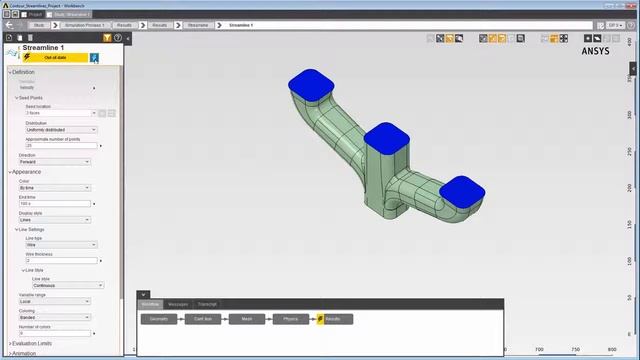Collapse the Seed Points subsection
Screen dimensions: 640x360
coord(17,98)
